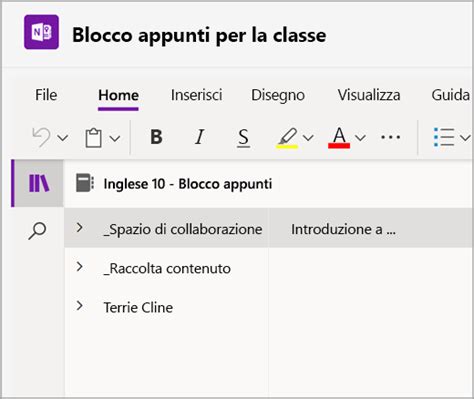
Task: Expand the _Spazio di collaborazione section
Action: pos(79,228)
